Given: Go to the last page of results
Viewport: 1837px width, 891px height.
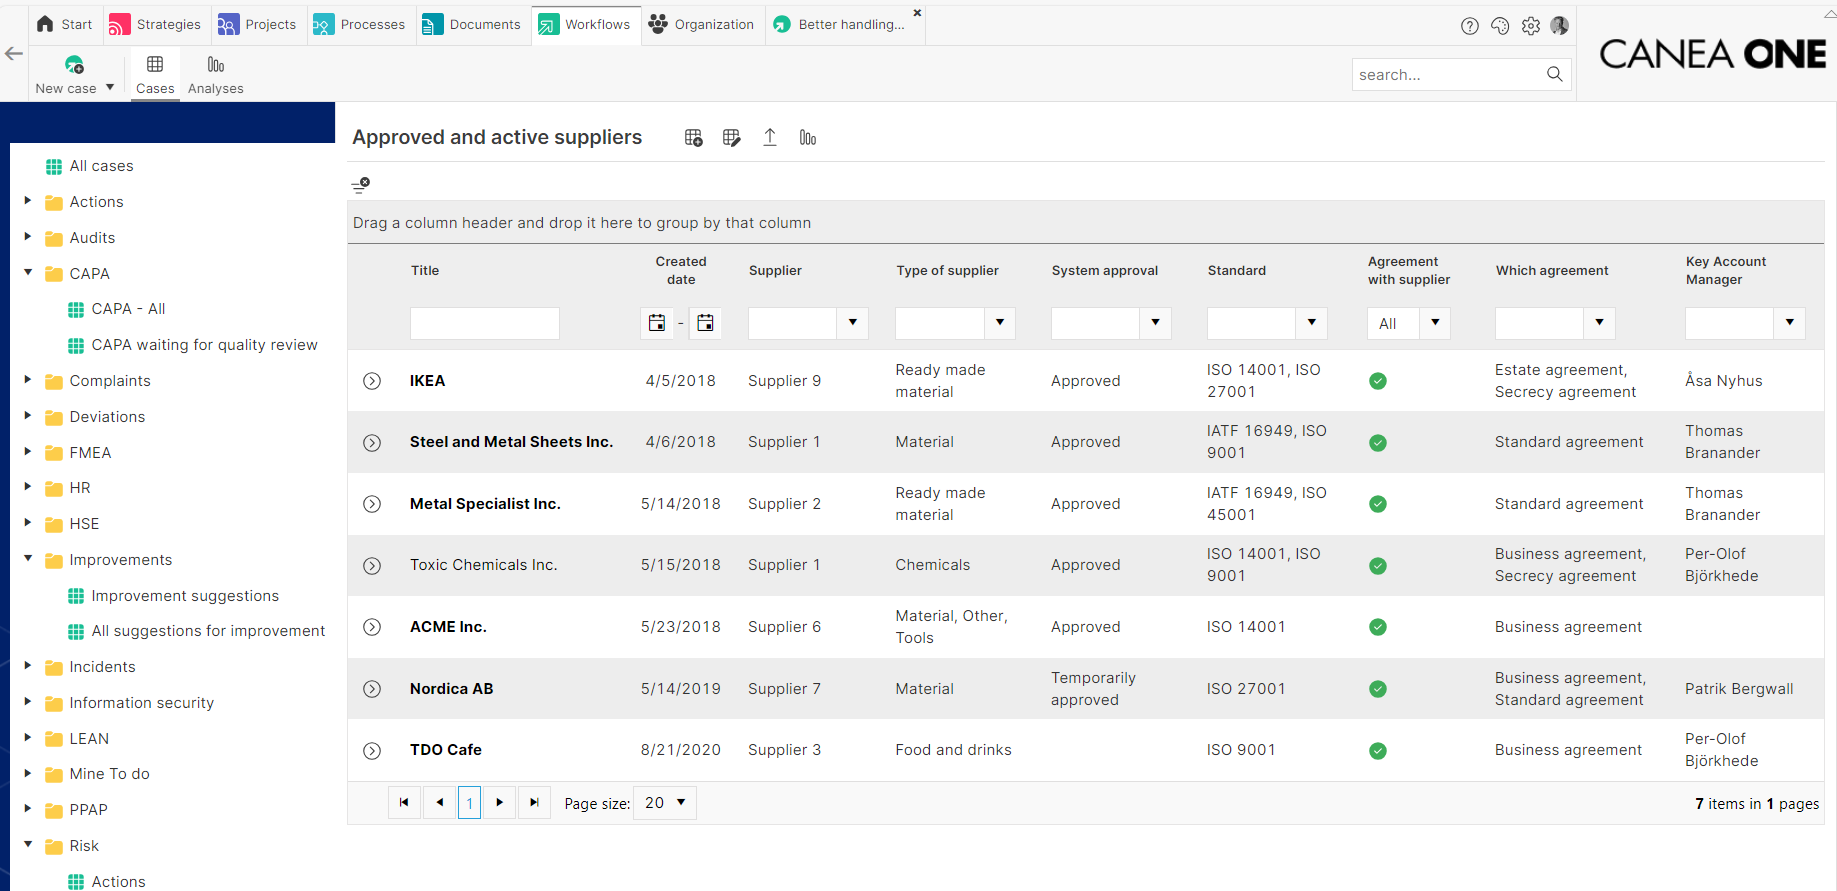Looking at the screenshot, I should pos(534,803).
